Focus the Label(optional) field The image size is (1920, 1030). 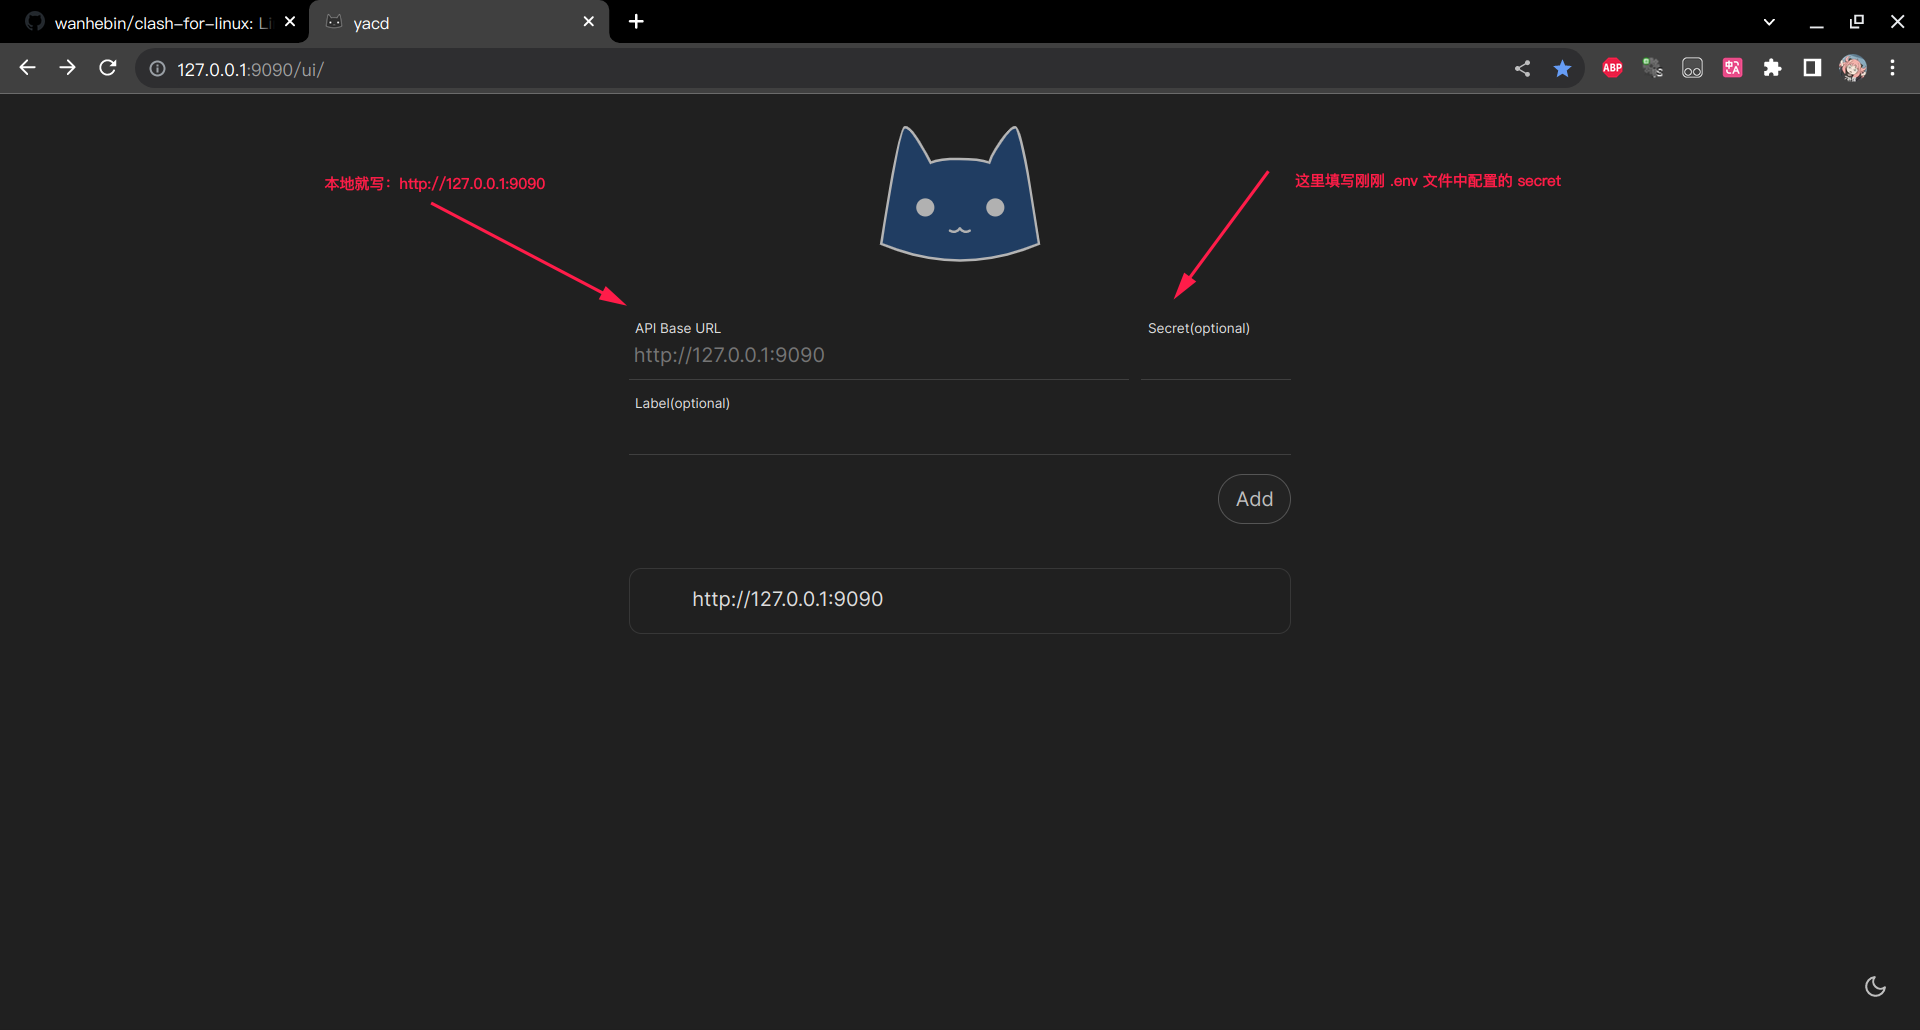(960, 430)
